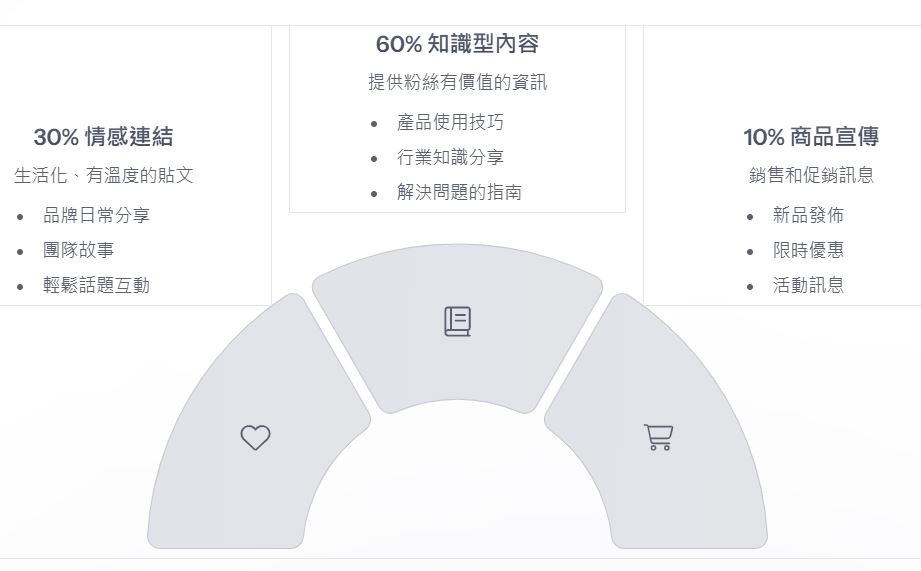
Task: Click the 行業知識分享 bullet item
Action: point(450,157)
